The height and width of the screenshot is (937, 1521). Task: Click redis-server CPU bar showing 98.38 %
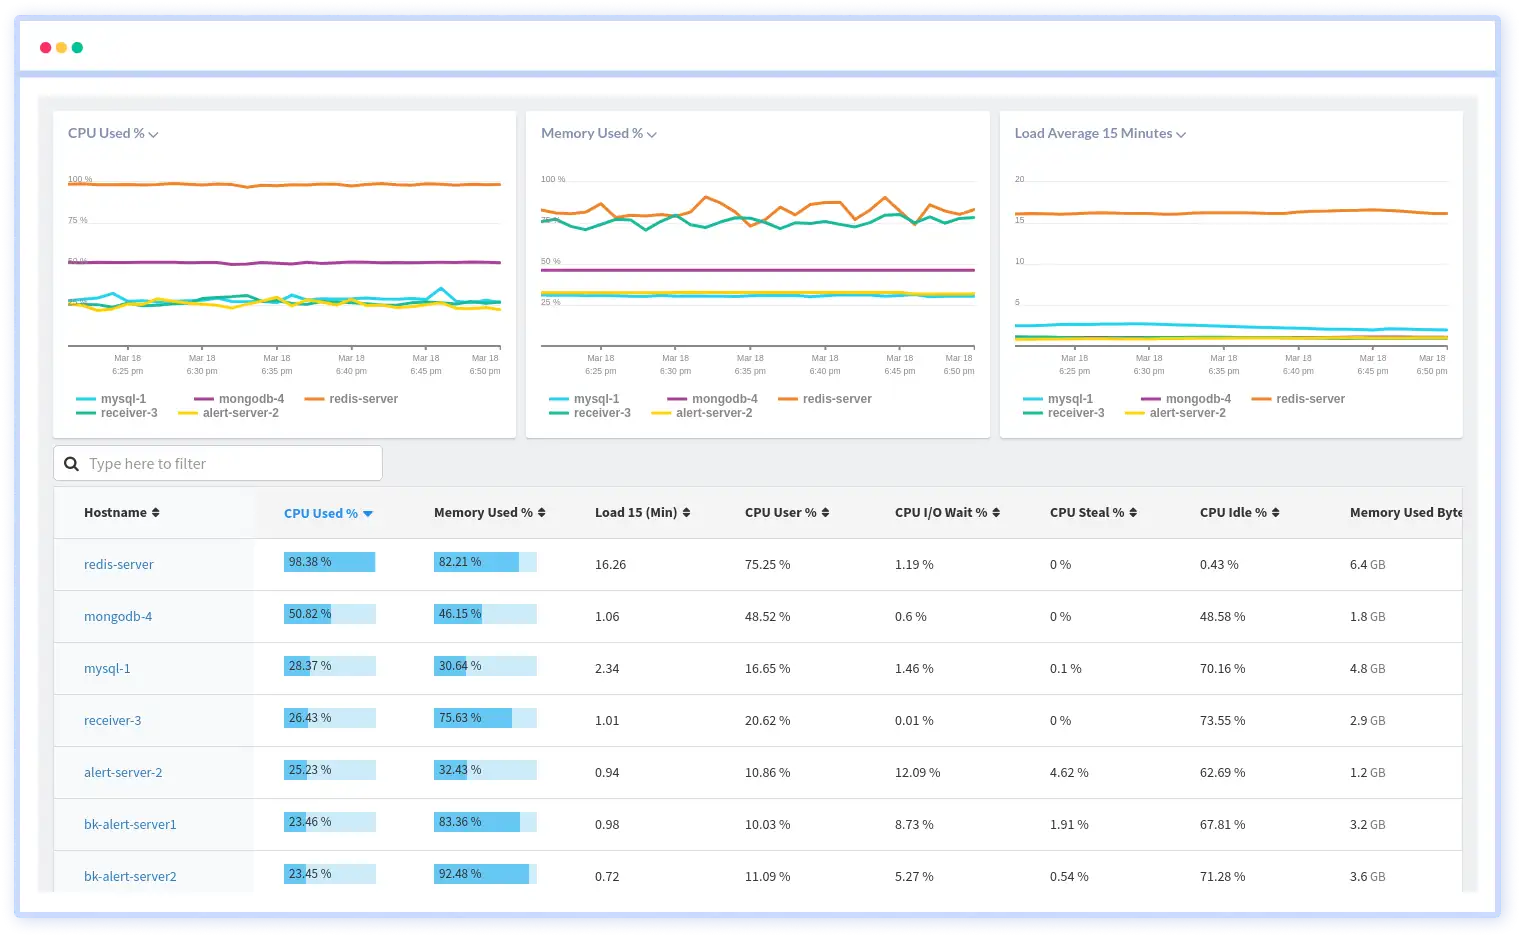point(330,562)
